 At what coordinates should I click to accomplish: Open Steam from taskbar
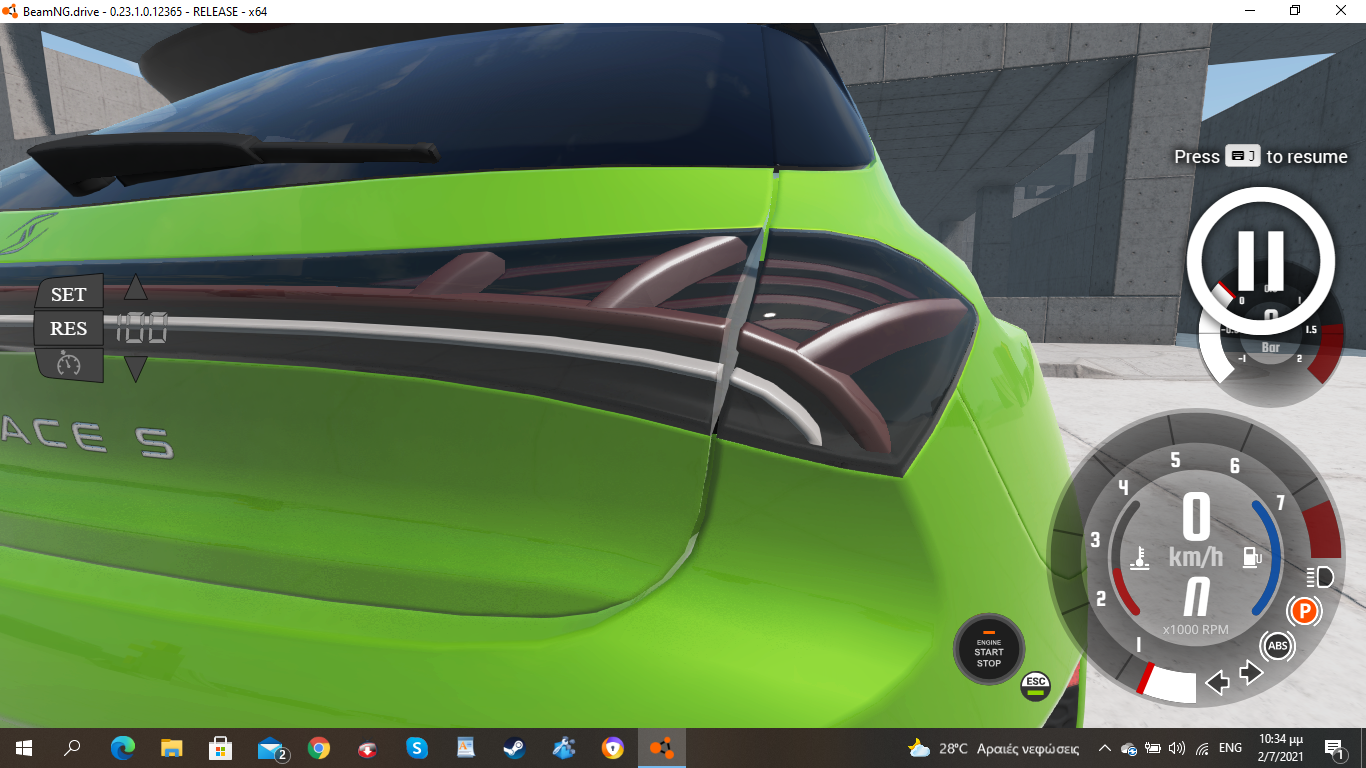click(515, 747)
